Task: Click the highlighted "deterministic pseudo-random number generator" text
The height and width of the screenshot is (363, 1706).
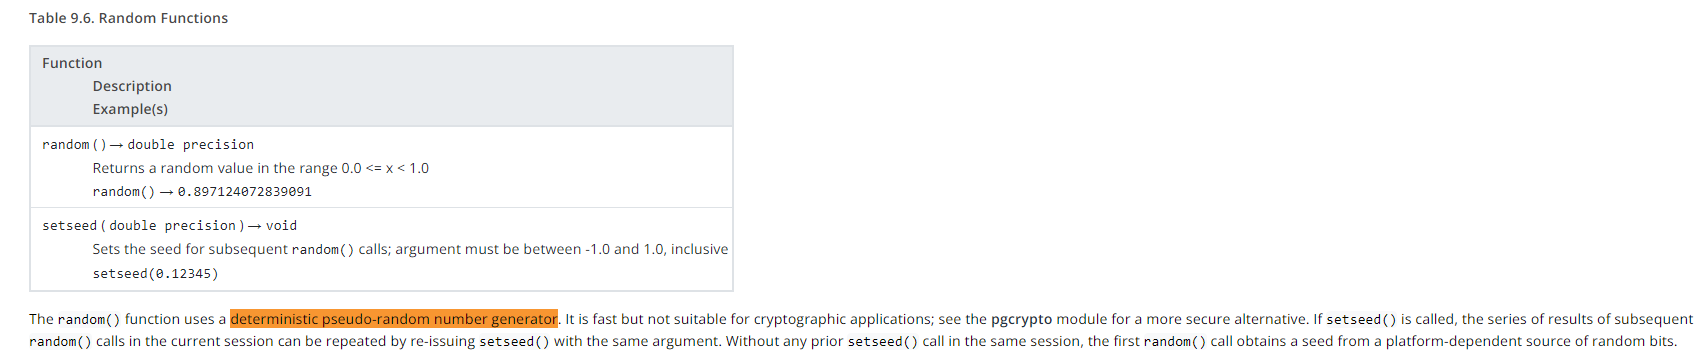Action: (x=394, y=319)
